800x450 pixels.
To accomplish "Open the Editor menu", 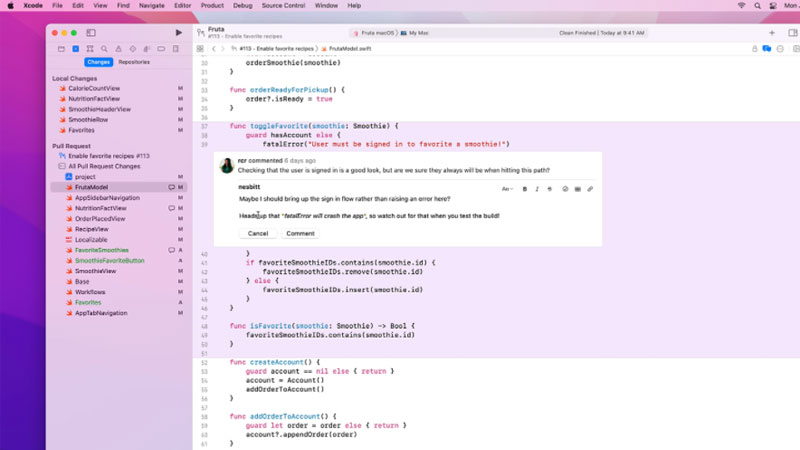I will click(182, 6).
